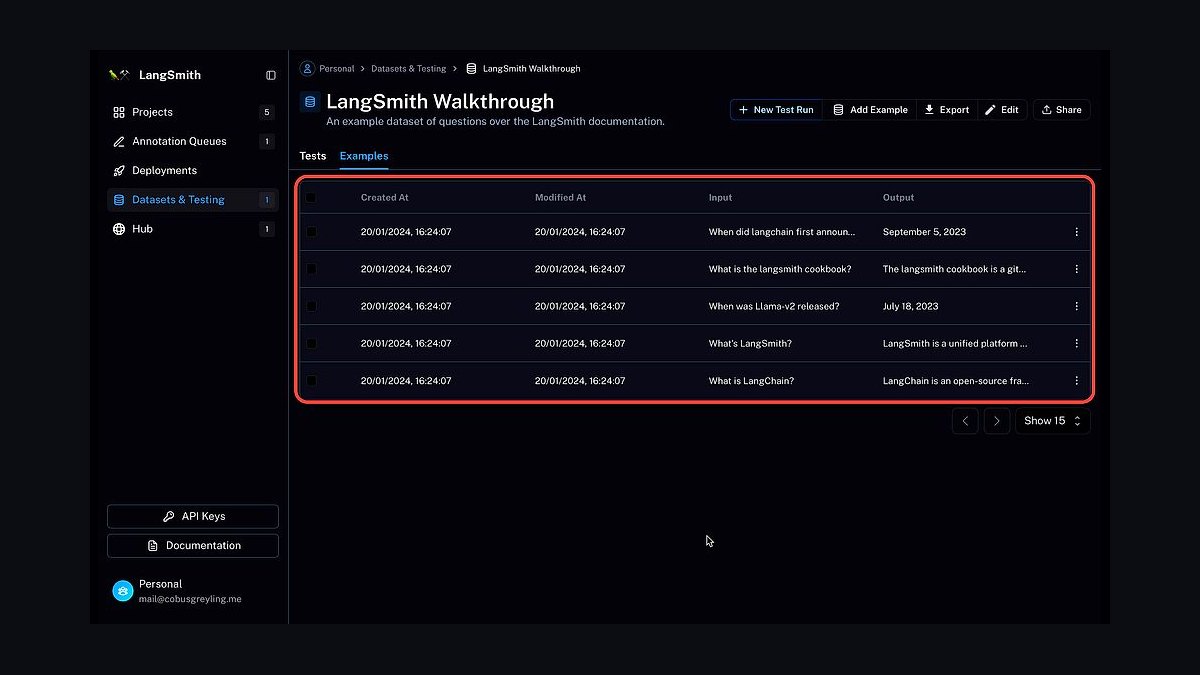Click the Personal user icon in breadcrumb
Viewport: 1200px width, 675px height.
coord(308,68)
